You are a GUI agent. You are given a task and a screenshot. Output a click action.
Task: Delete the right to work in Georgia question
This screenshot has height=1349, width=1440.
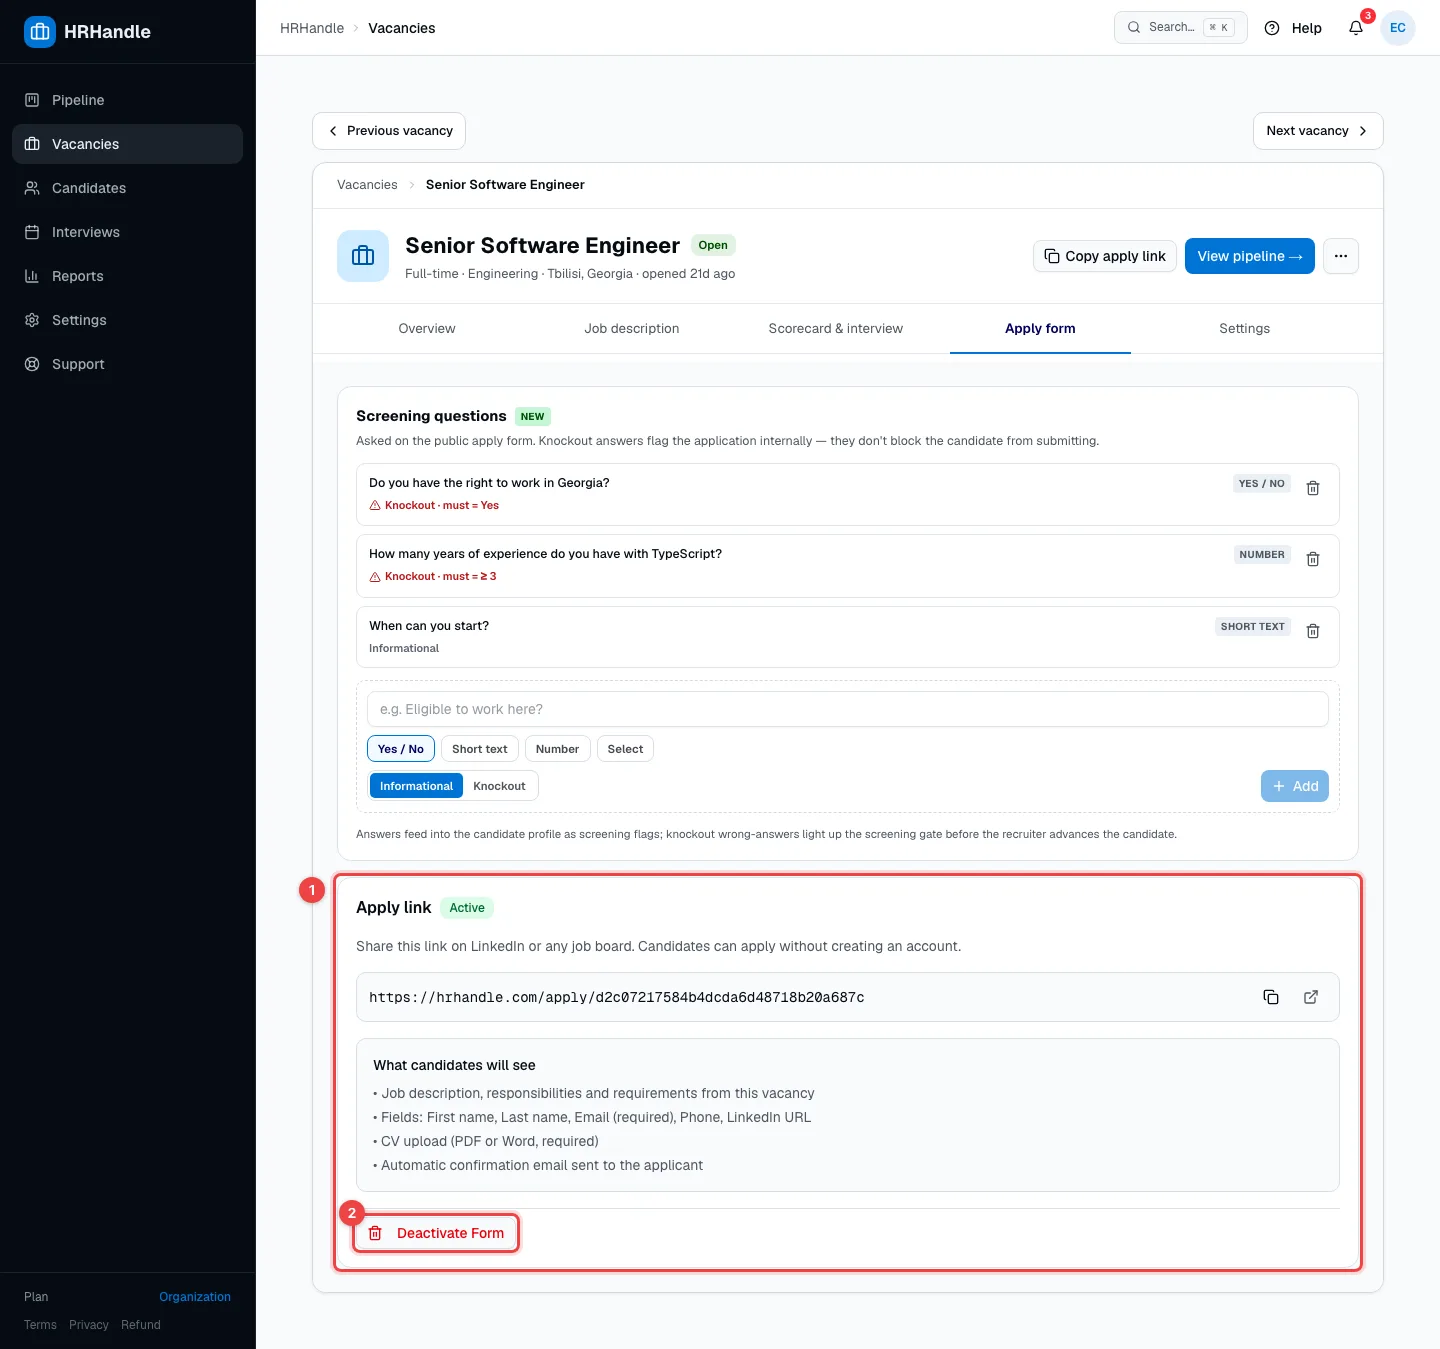pyautogui.click(x=1313, y=488)
